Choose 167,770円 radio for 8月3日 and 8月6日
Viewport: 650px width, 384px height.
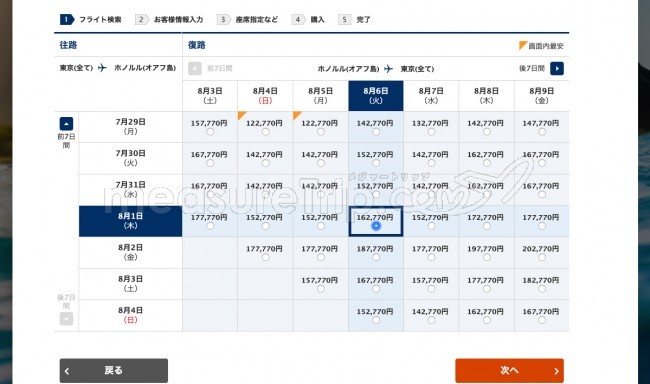376,289
